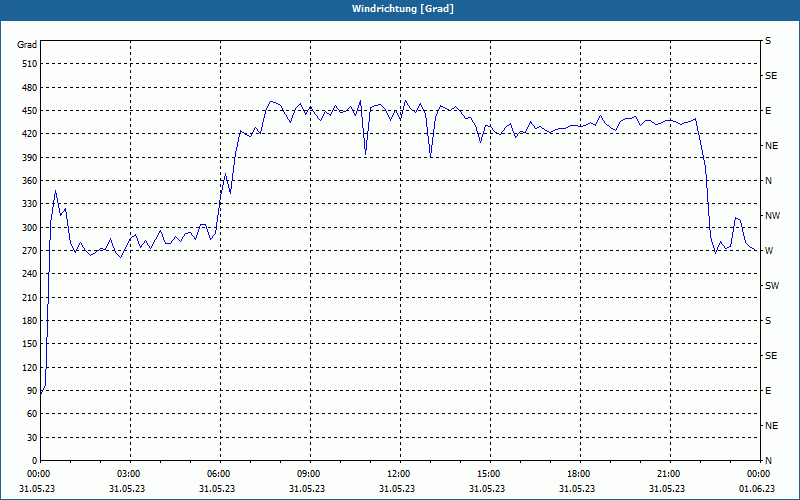Select the N label at the 360 level
800x500 pixels.
[x=768, y=181]
